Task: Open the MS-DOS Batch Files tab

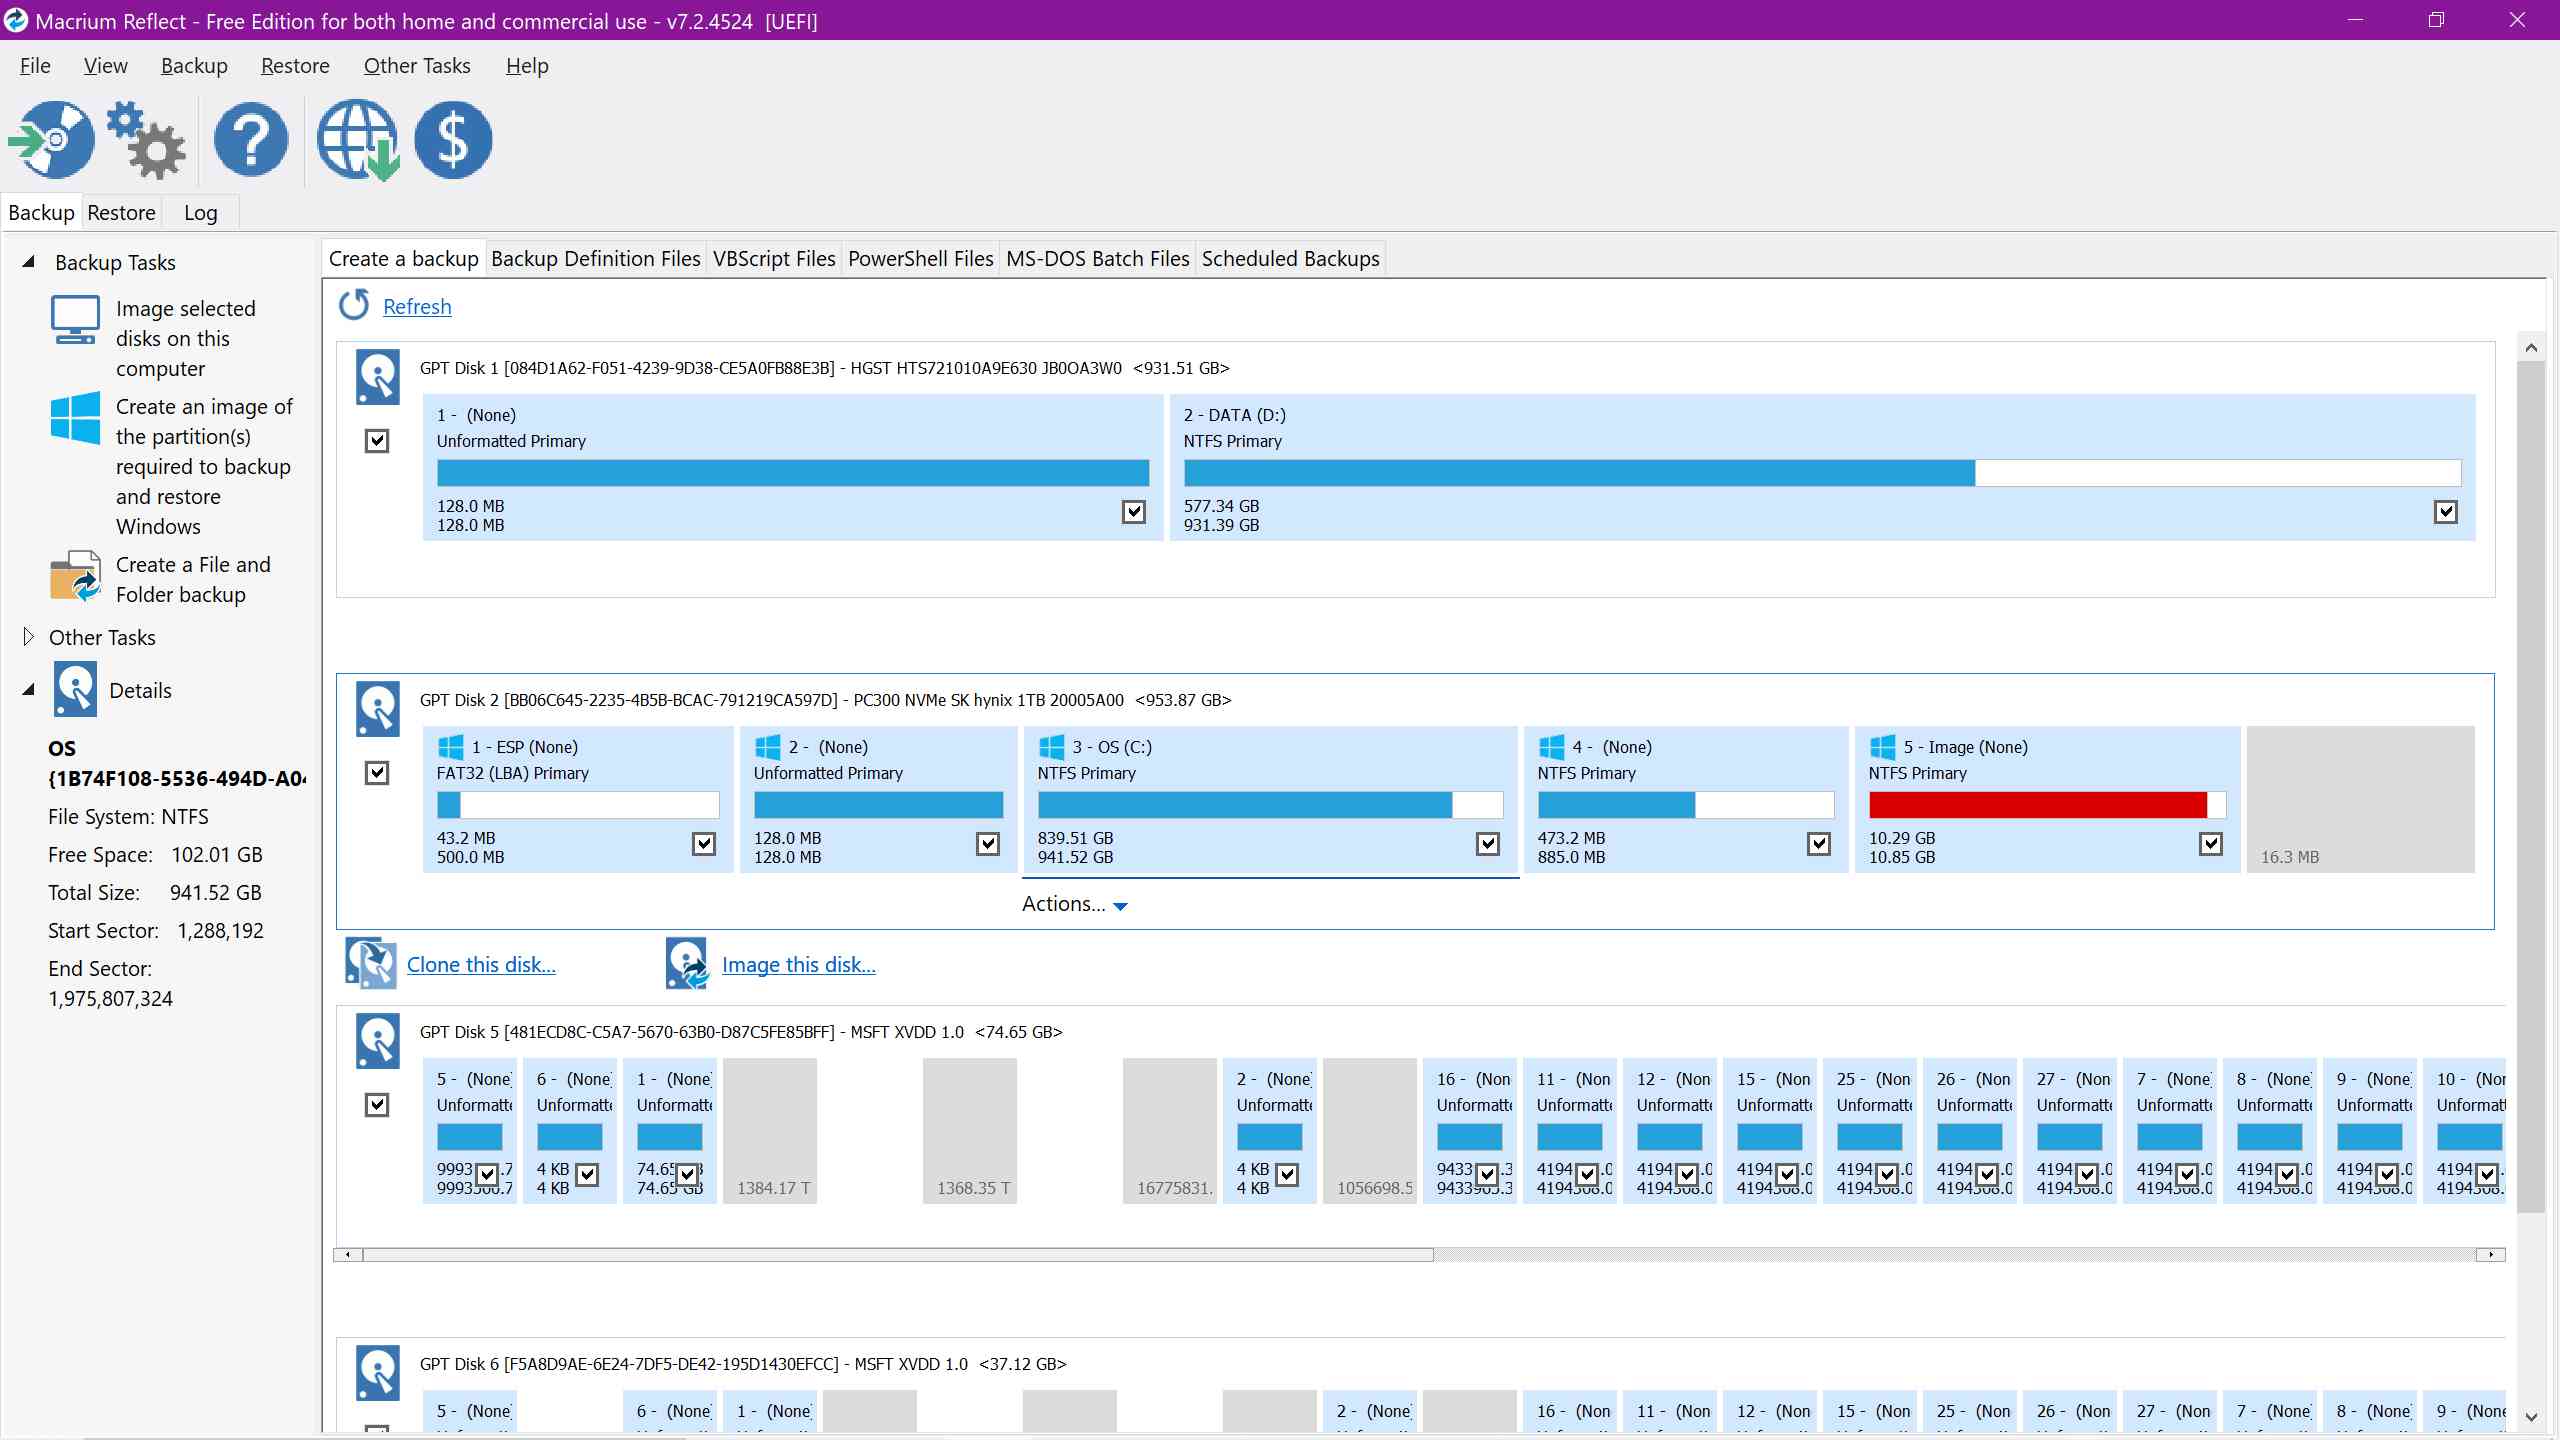Action: (1097, 259)
